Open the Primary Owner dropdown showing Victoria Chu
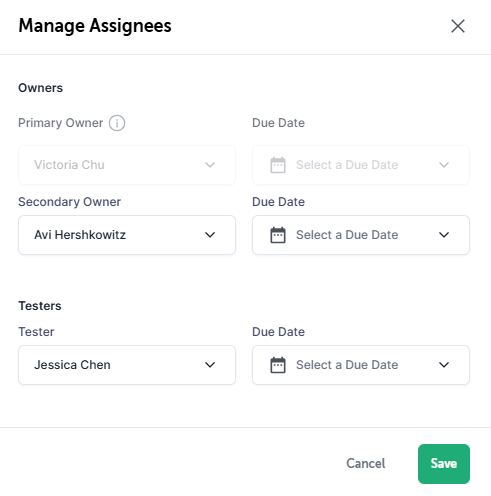Viewport: 491px width, 496px height. click(x=127, y=165)
